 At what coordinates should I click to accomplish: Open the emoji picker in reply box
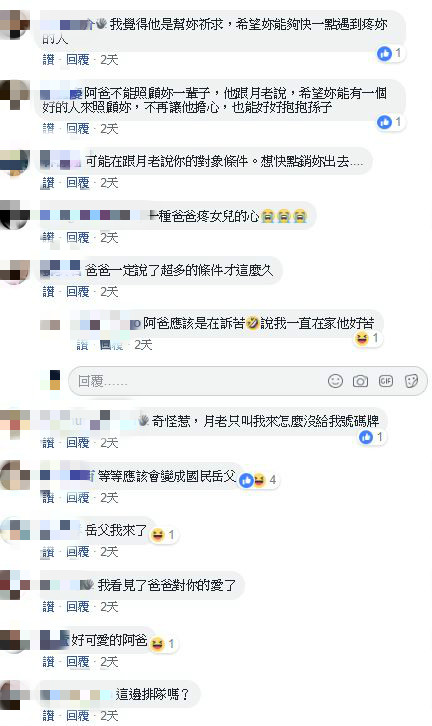pyautogui.click(x=335, y=381)
